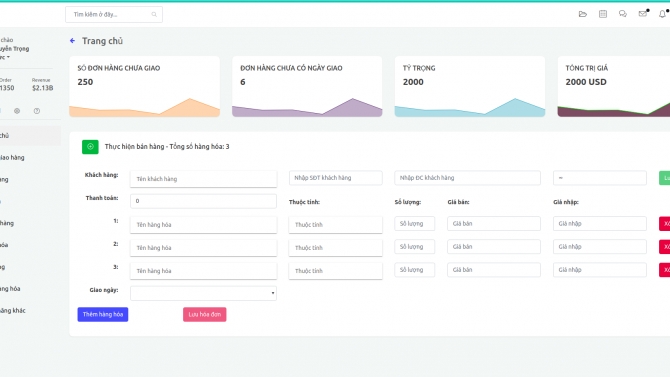Click Thêm hàng hóa button
Image resolution: width=670 pixels, height=377 pixels.
103,314
